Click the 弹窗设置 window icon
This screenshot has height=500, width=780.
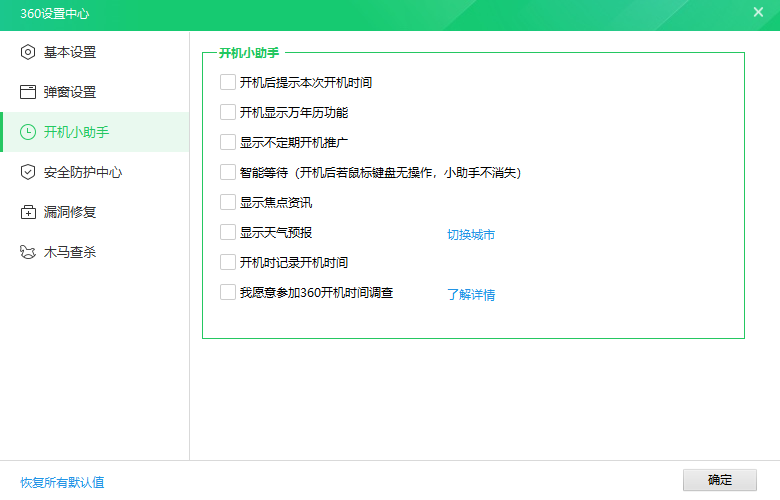(x=28, y=92)
